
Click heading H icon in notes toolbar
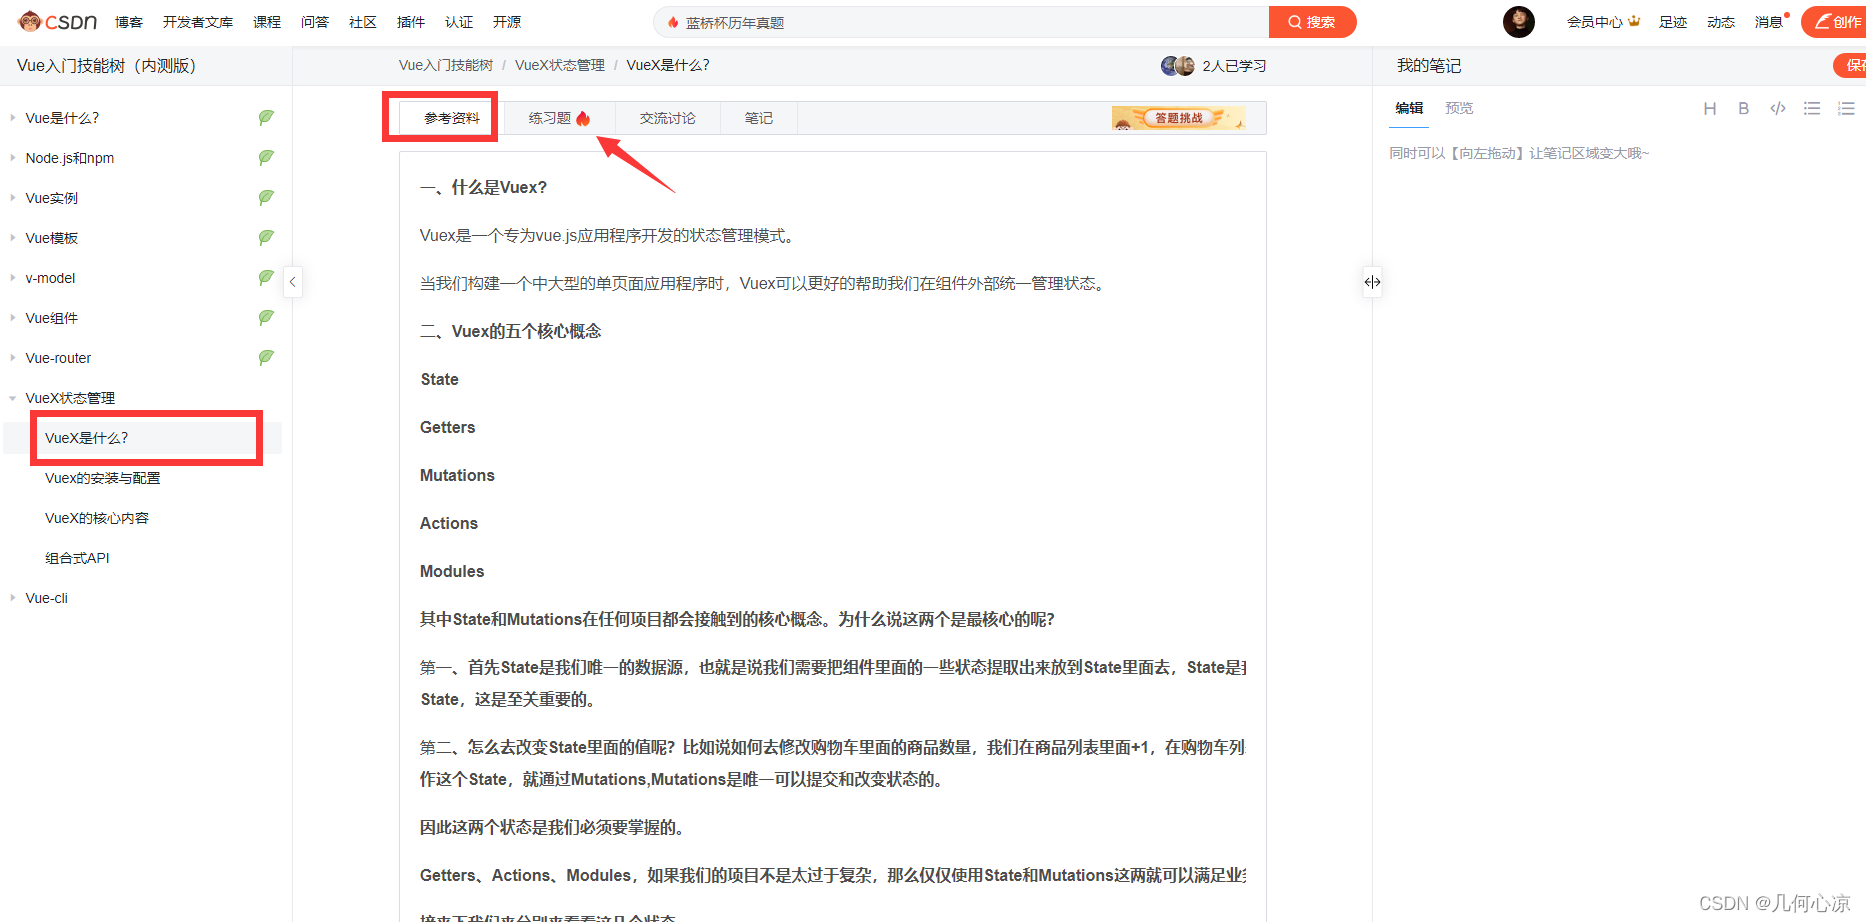(x=1710, y=108)
